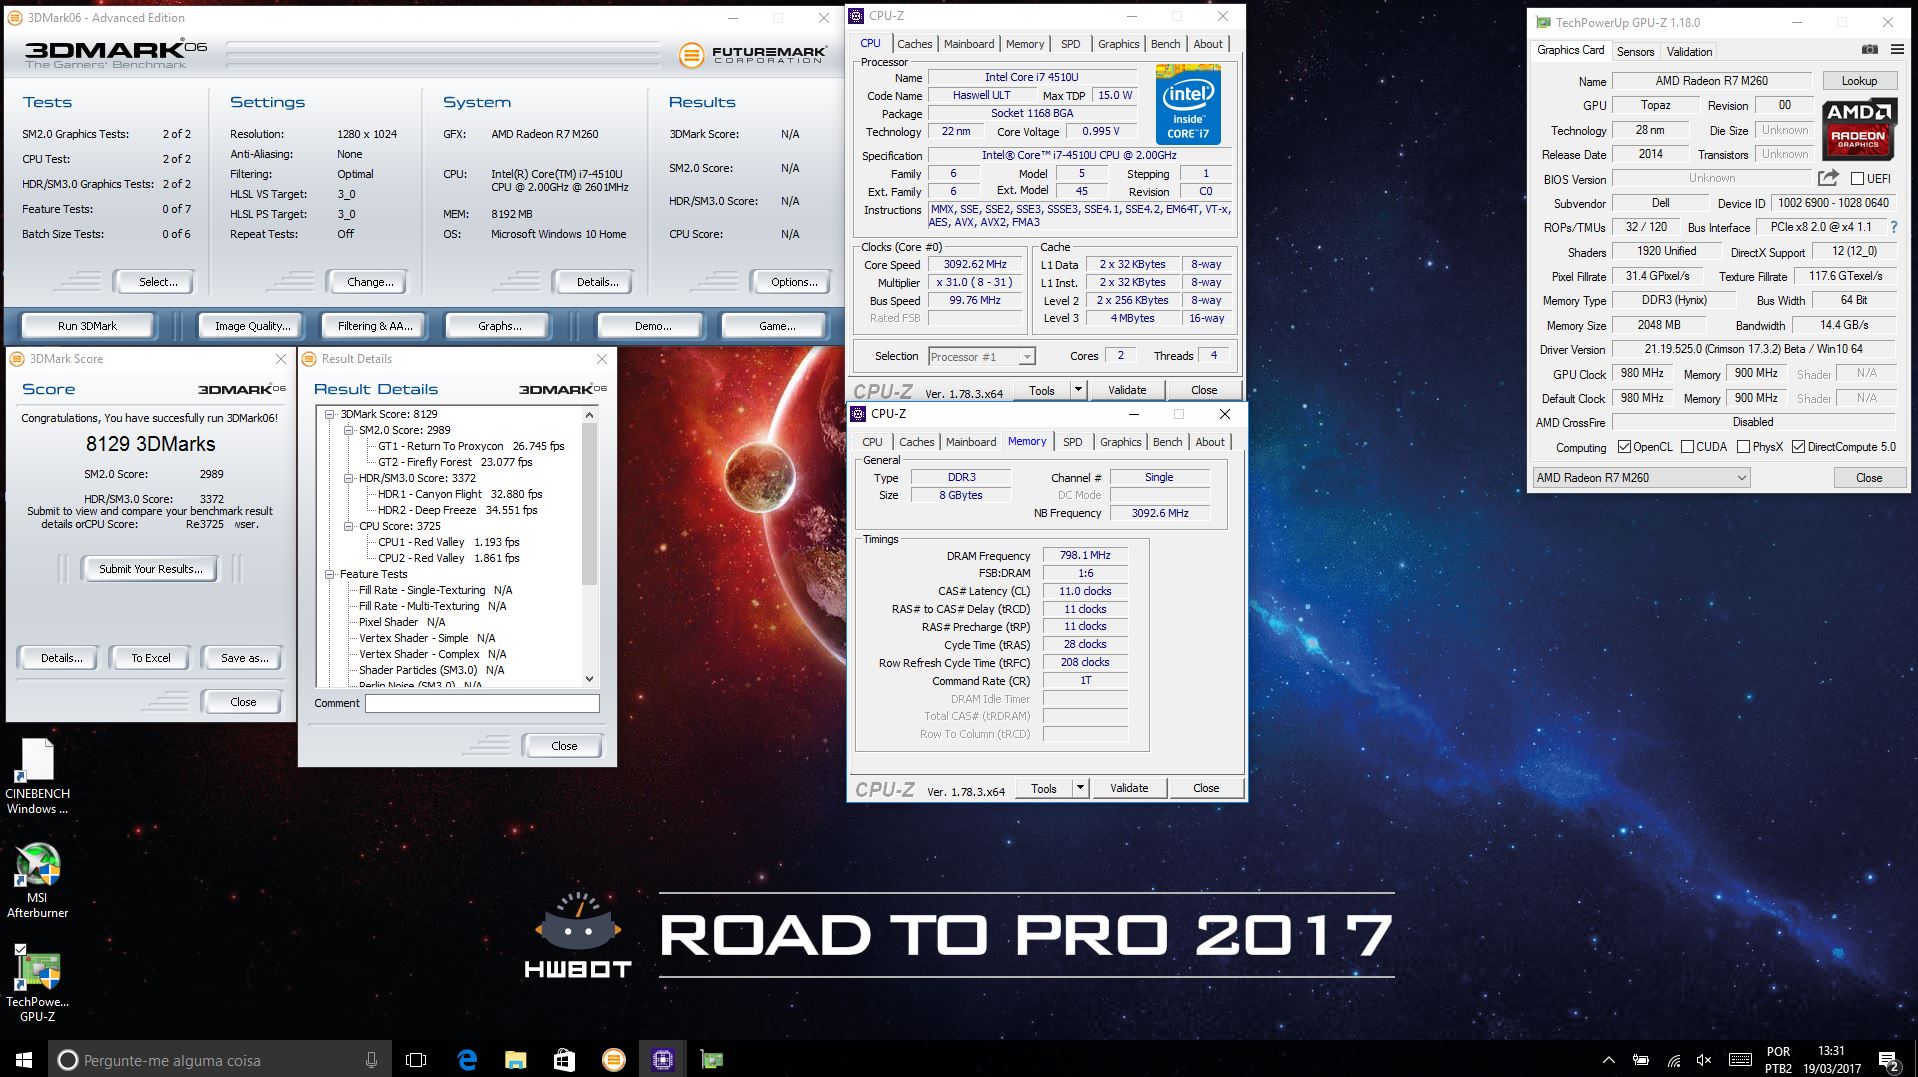This screenshot has width=1918, height=1077.
Task: Click the Result Details scrollbar down arrow
Action: click(589, 679)
